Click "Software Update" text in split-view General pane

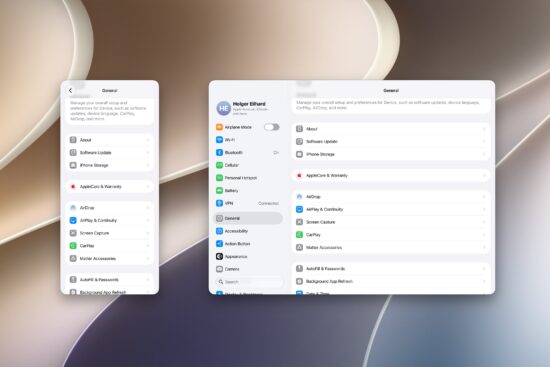pyautogui.click(x=322, y=141)
